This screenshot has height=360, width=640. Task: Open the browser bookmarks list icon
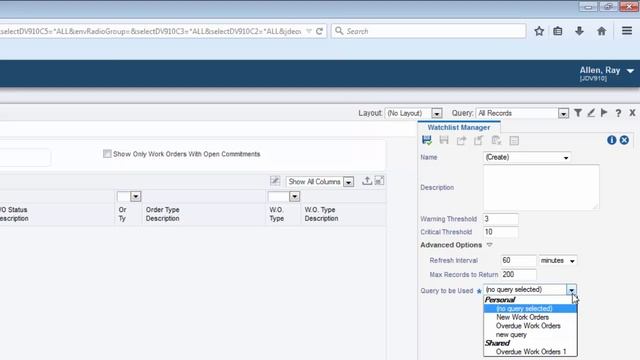coord(558,31)
